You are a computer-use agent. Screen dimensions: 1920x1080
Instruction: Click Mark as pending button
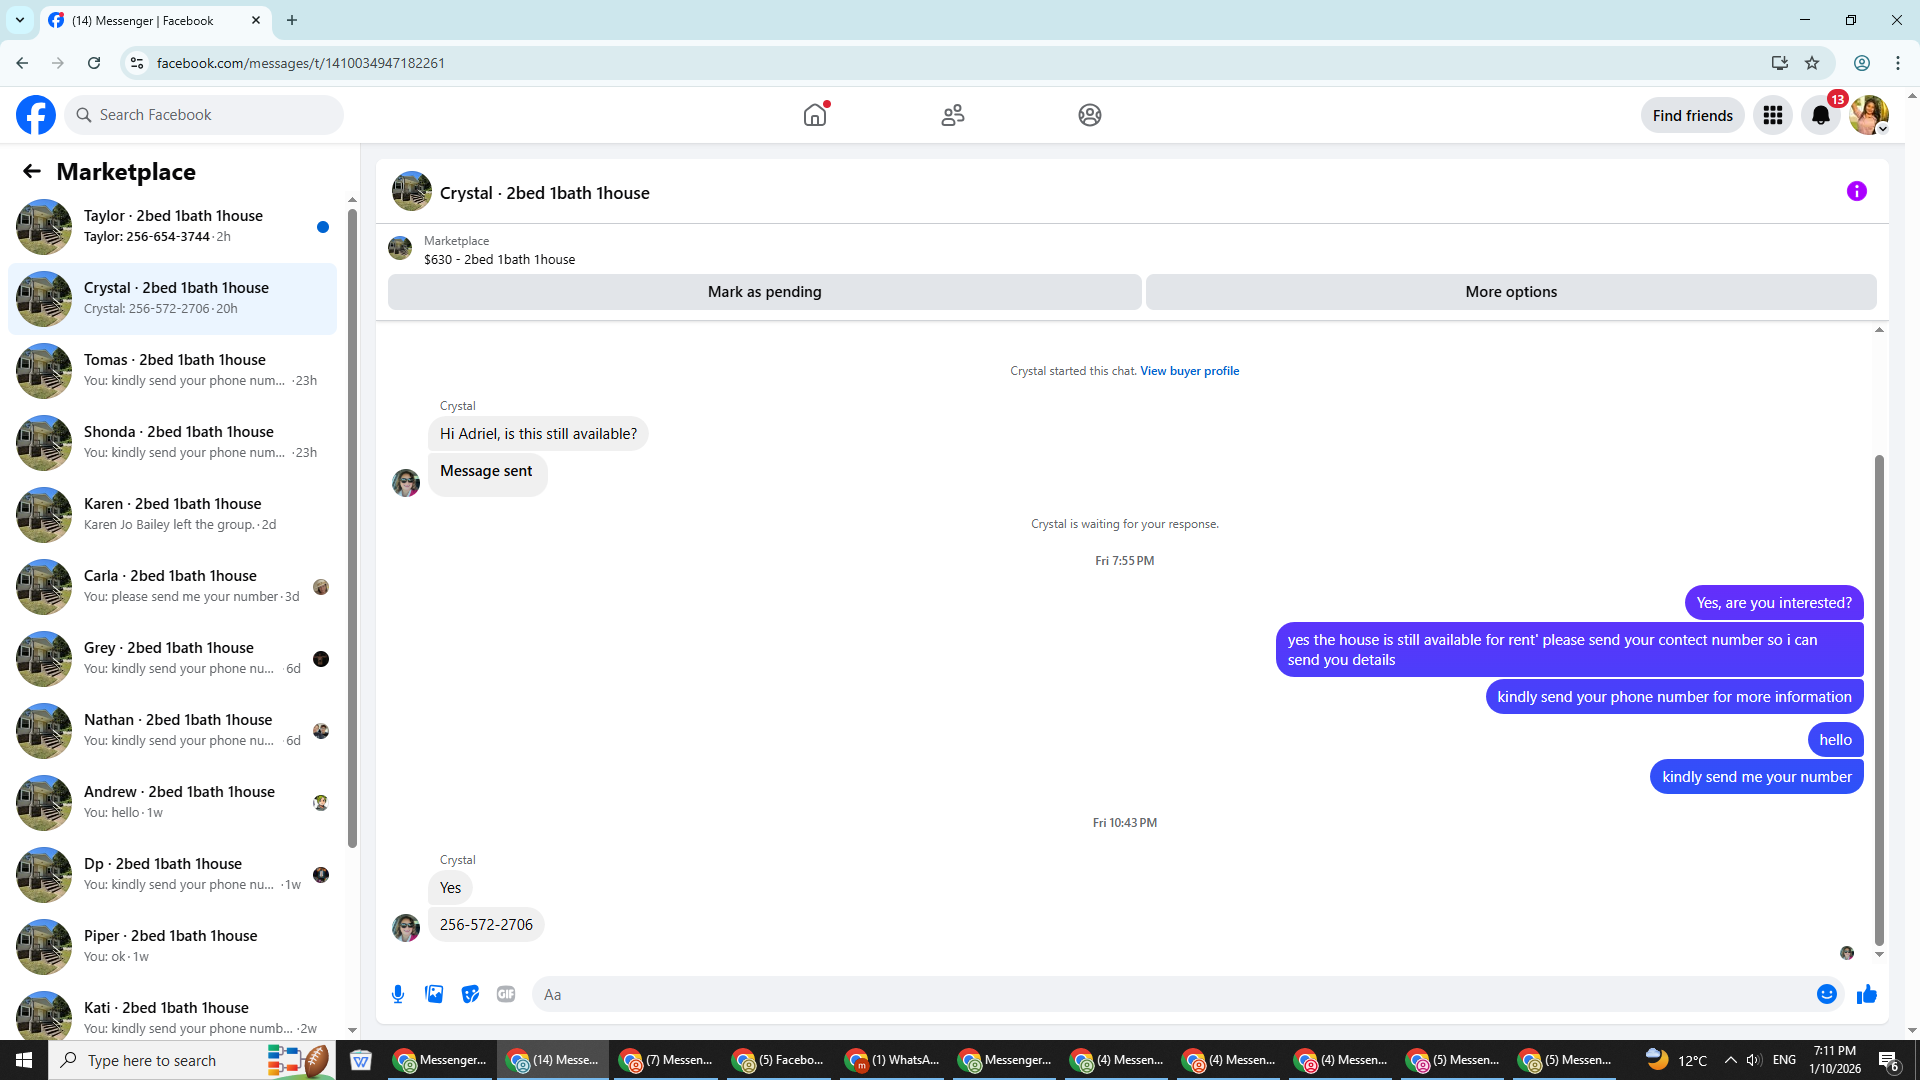pos(764,292)
